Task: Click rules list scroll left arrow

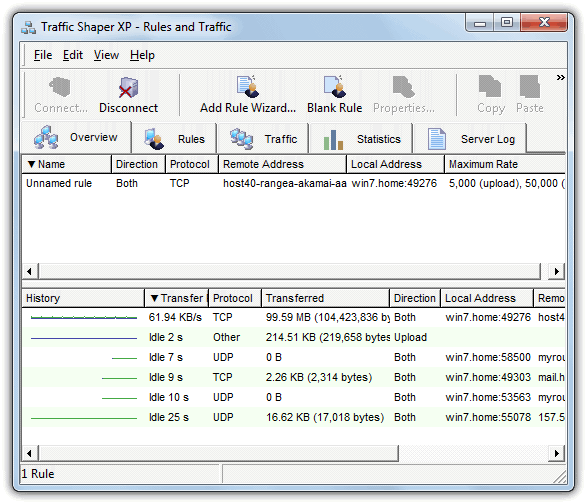Action: click(30, 271)
